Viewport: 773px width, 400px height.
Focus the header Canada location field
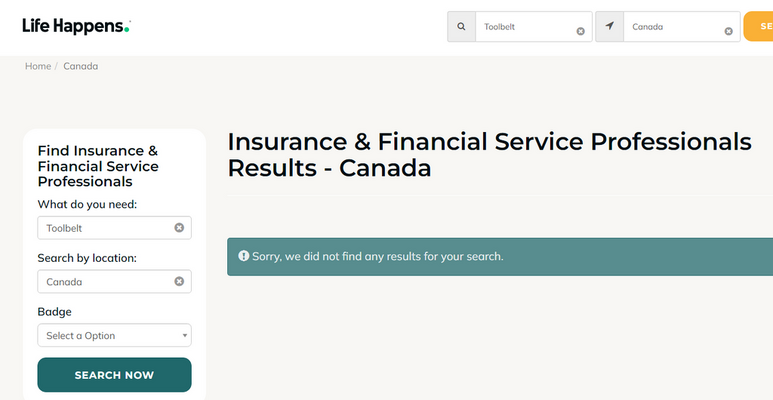[674, 27]
